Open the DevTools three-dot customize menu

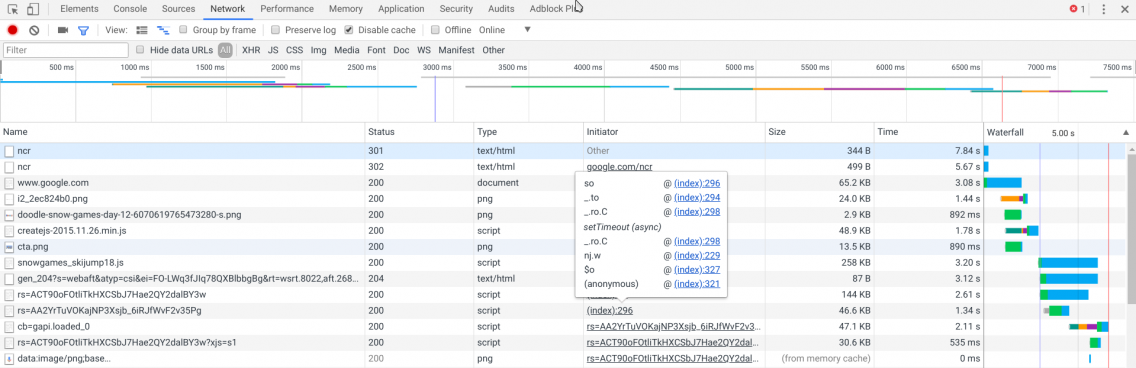(x=1103, y=9)
